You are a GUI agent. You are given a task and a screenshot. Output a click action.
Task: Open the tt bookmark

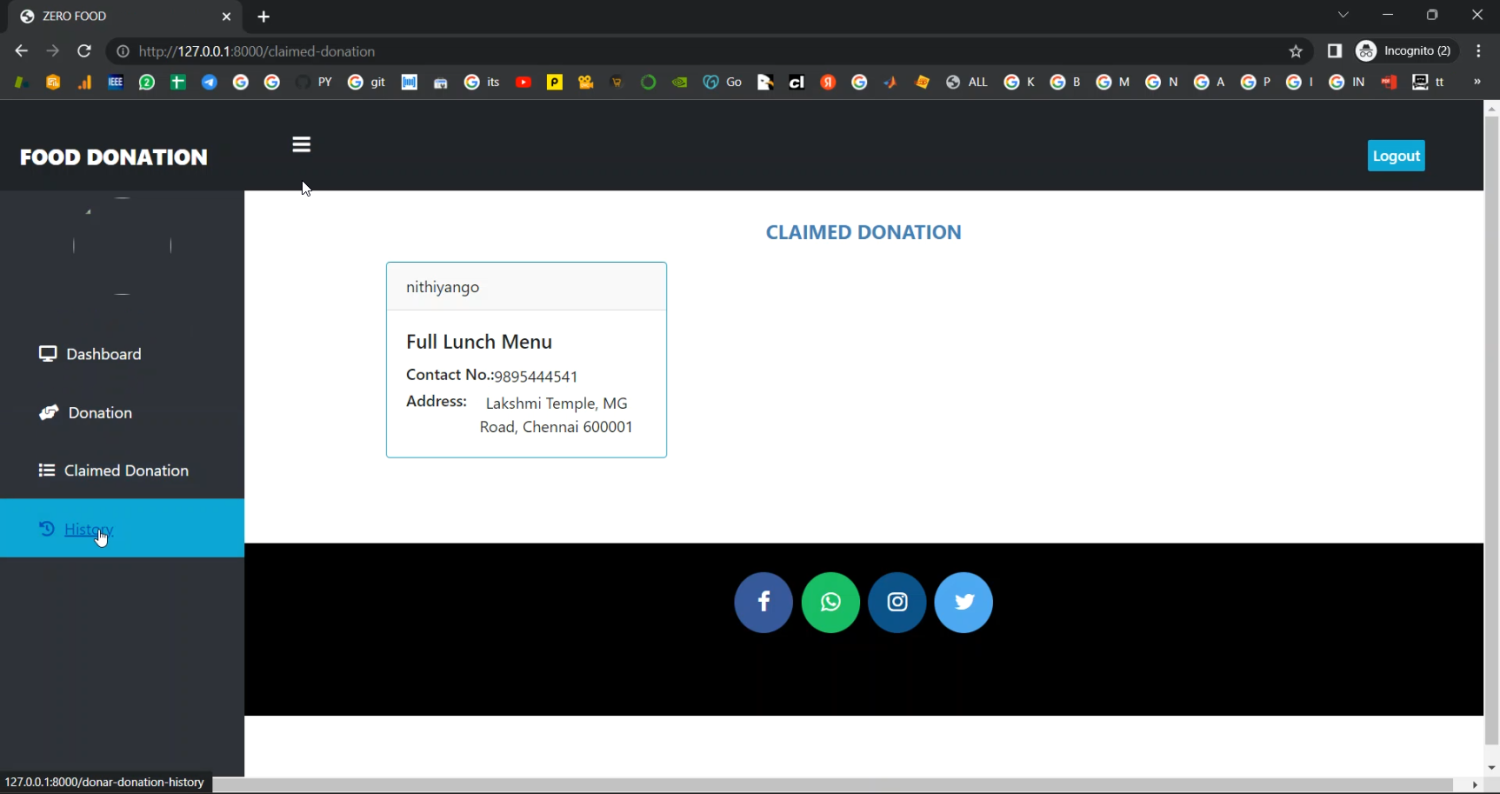[1428, 82]
